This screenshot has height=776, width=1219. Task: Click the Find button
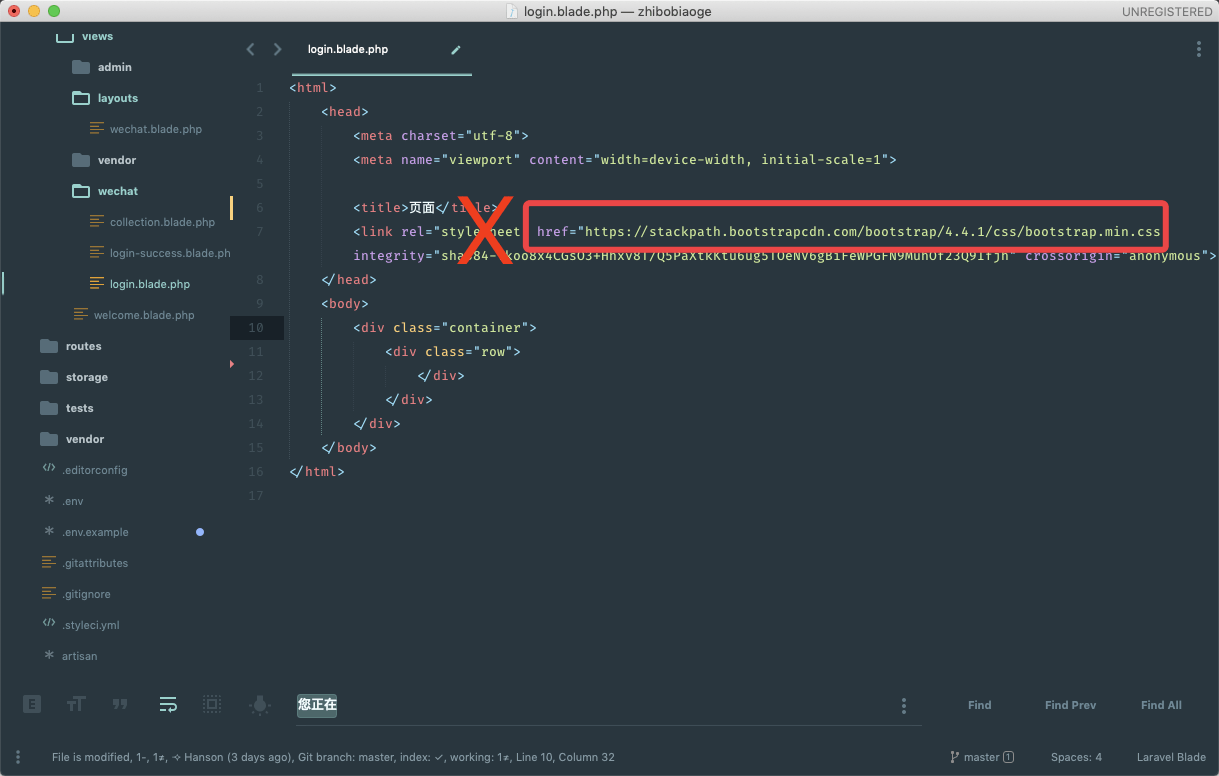tap(980, 705)
